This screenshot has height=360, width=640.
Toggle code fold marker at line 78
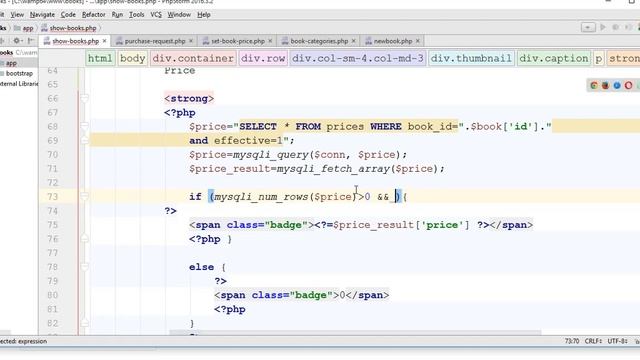click(84, 267)
